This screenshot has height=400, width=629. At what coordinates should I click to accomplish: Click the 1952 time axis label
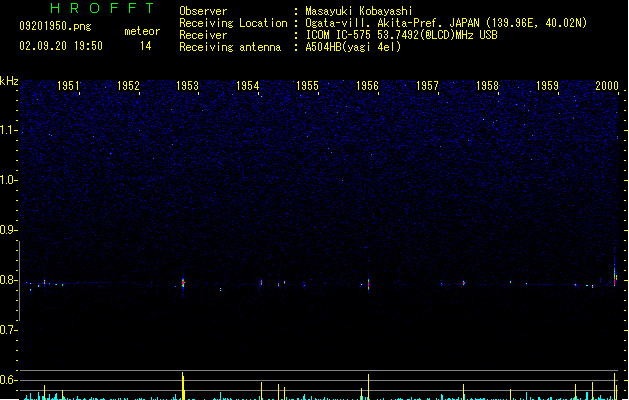[128, 86]
